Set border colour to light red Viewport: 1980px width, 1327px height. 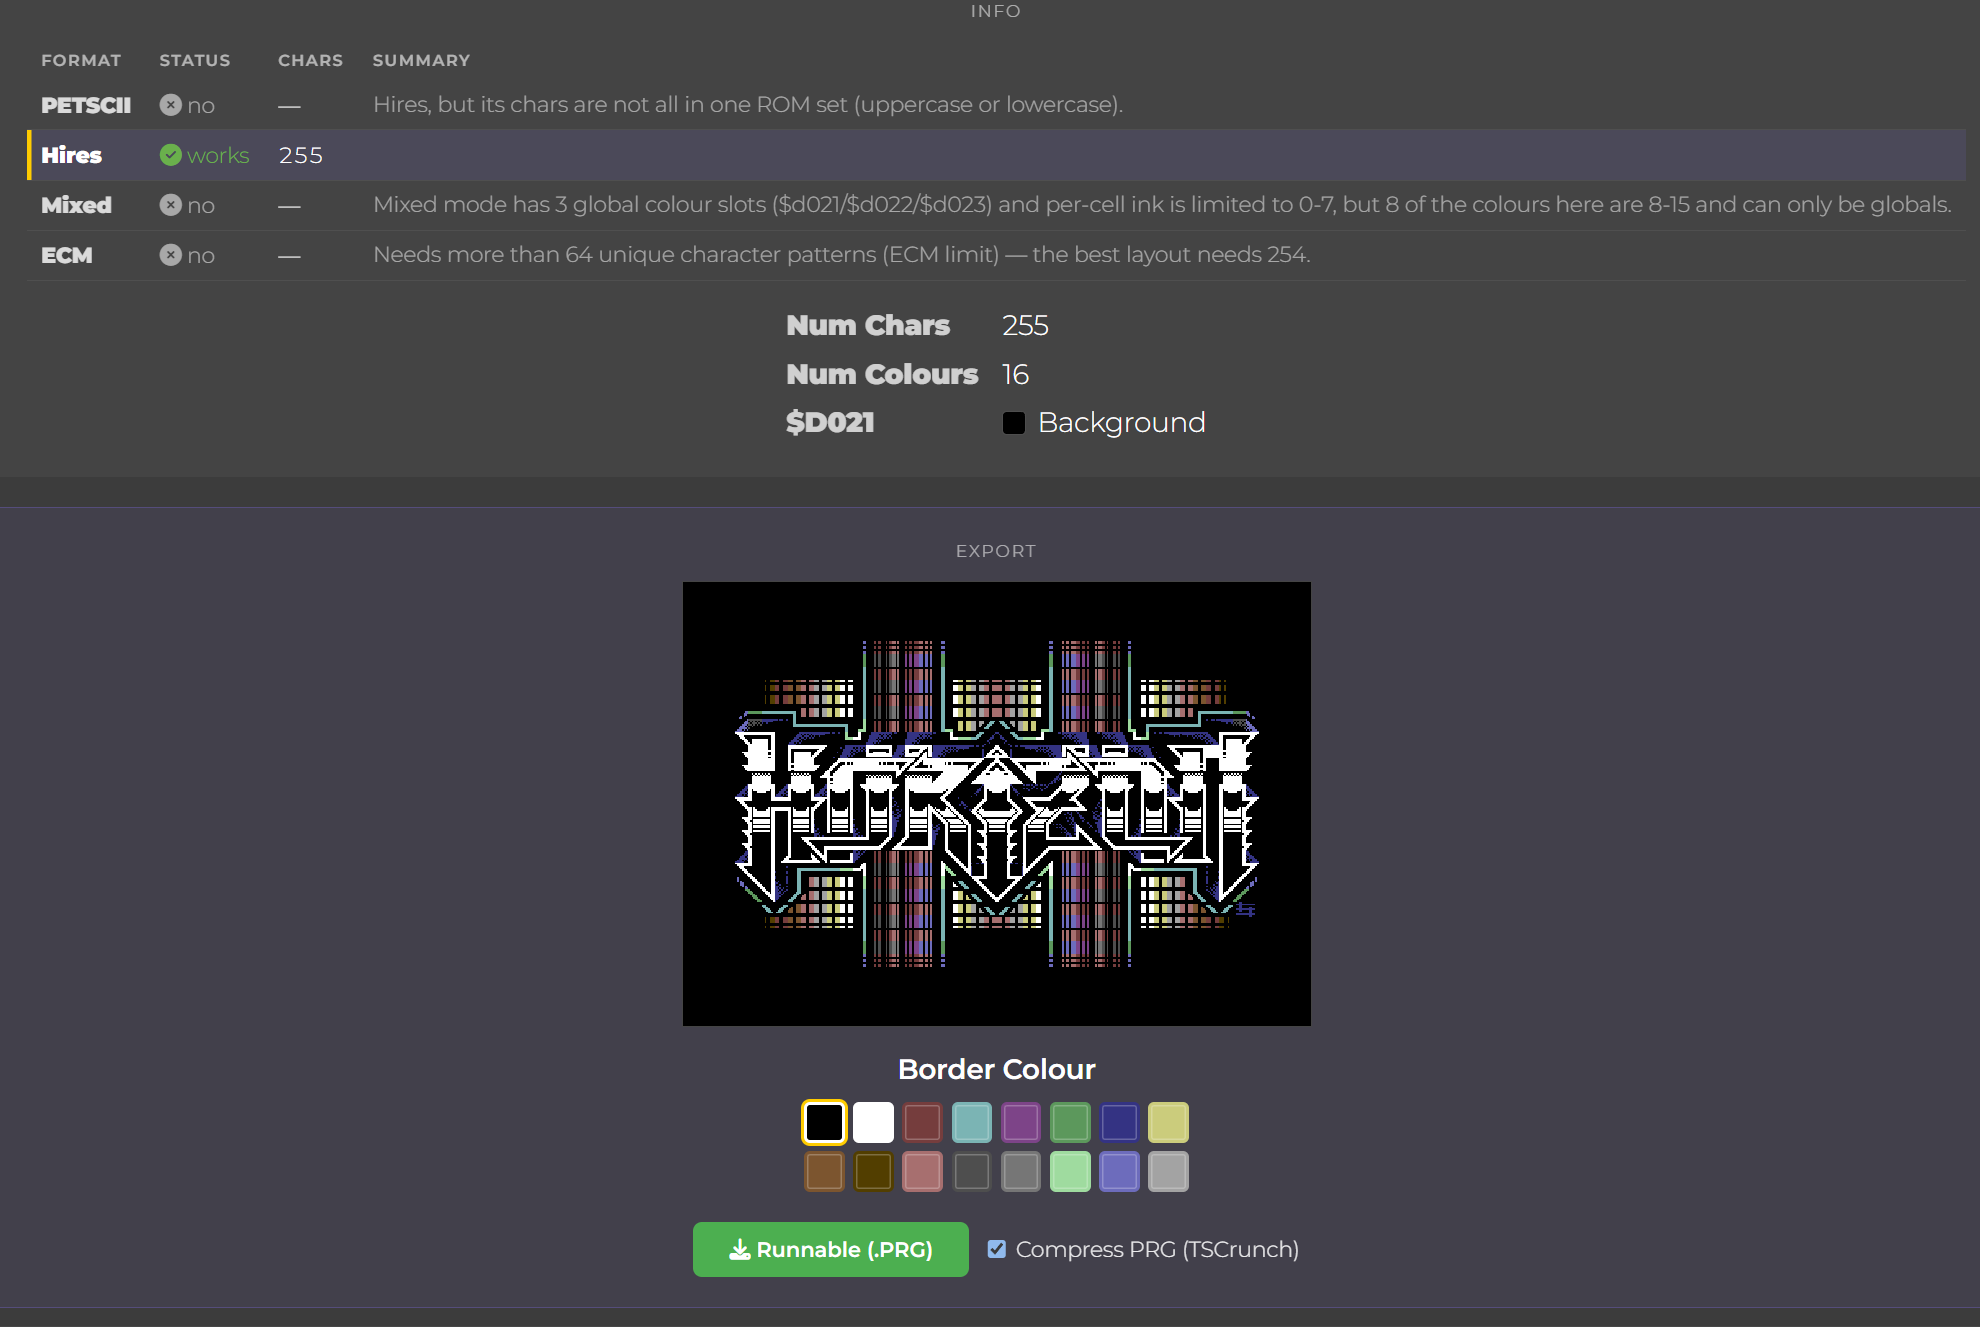922,1171
